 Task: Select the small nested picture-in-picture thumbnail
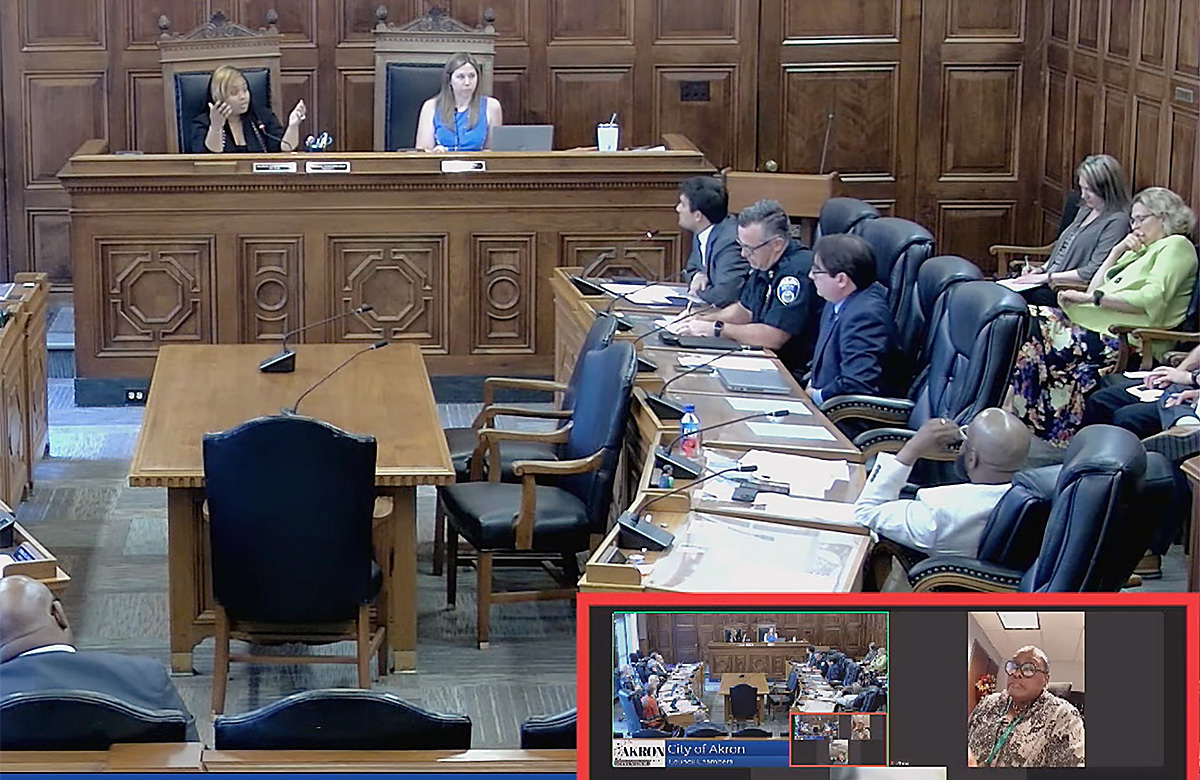838,739
